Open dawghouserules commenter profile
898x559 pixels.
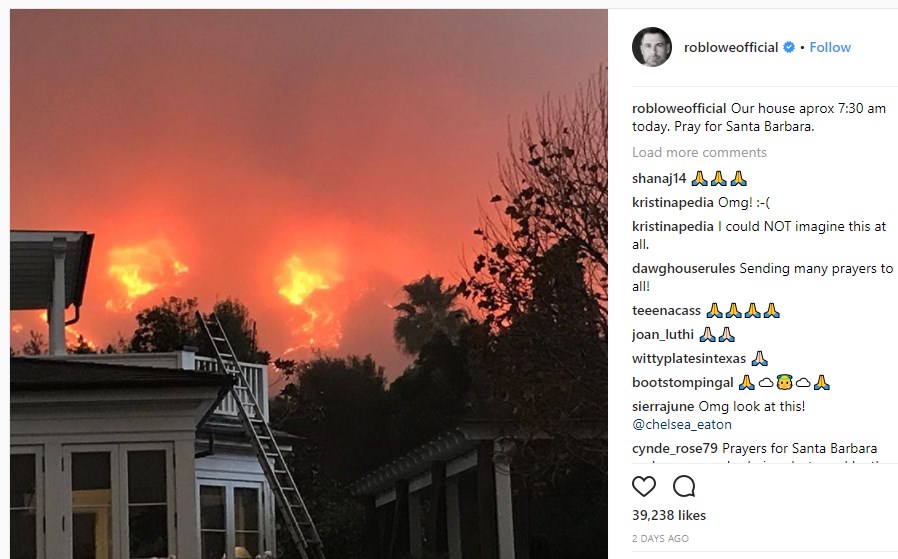pos(683,269)
